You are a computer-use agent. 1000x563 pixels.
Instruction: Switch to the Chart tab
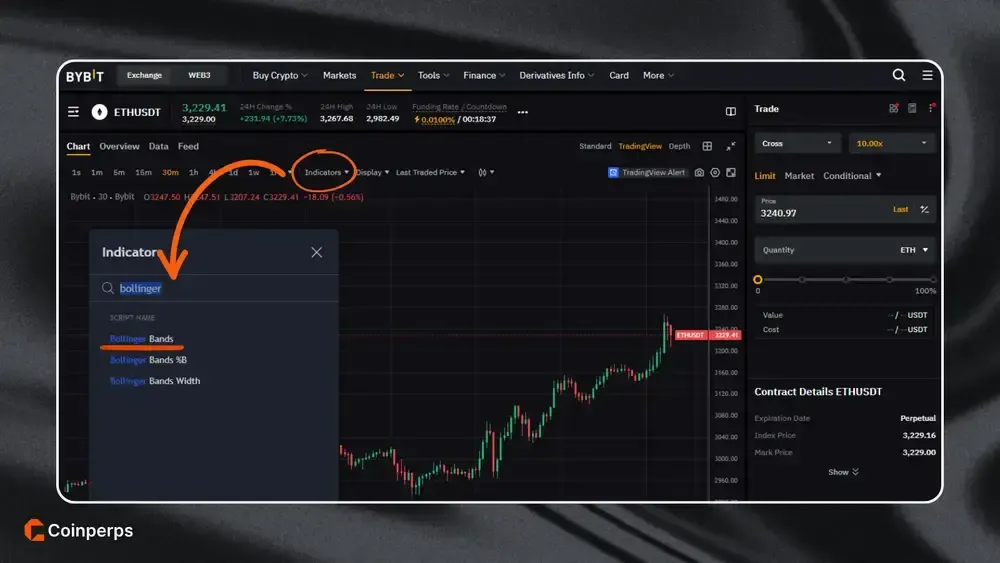[x=78, y=146]
